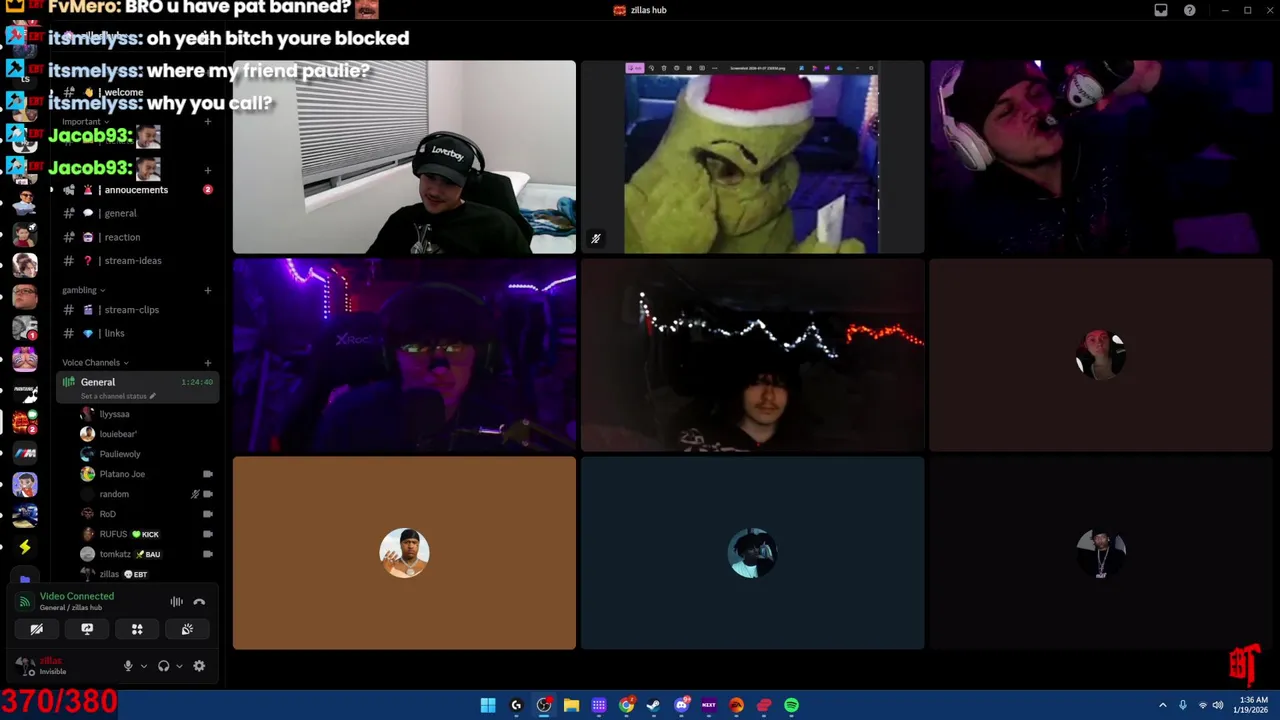This screenshot has height=720, width=1280.
Task: Open microphone input options arrow
Action: (143, 666)
